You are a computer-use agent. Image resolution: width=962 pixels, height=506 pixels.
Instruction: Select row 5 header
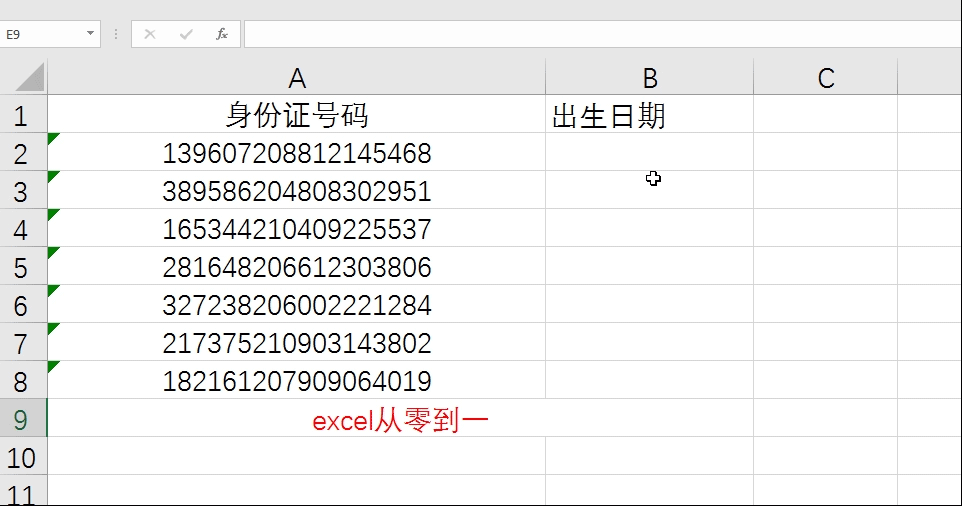[22, 267]
